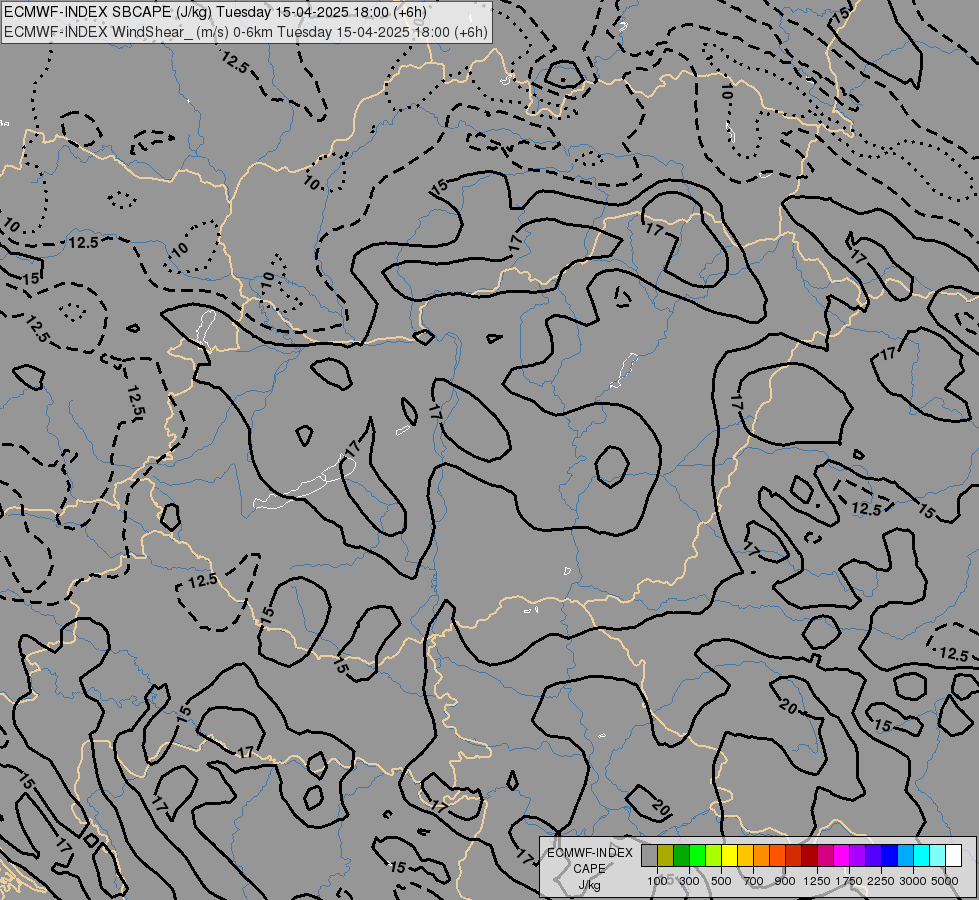The image size is (979, 900).
Task: Pick the dark green legend swatch
Action: click(681, 856)
